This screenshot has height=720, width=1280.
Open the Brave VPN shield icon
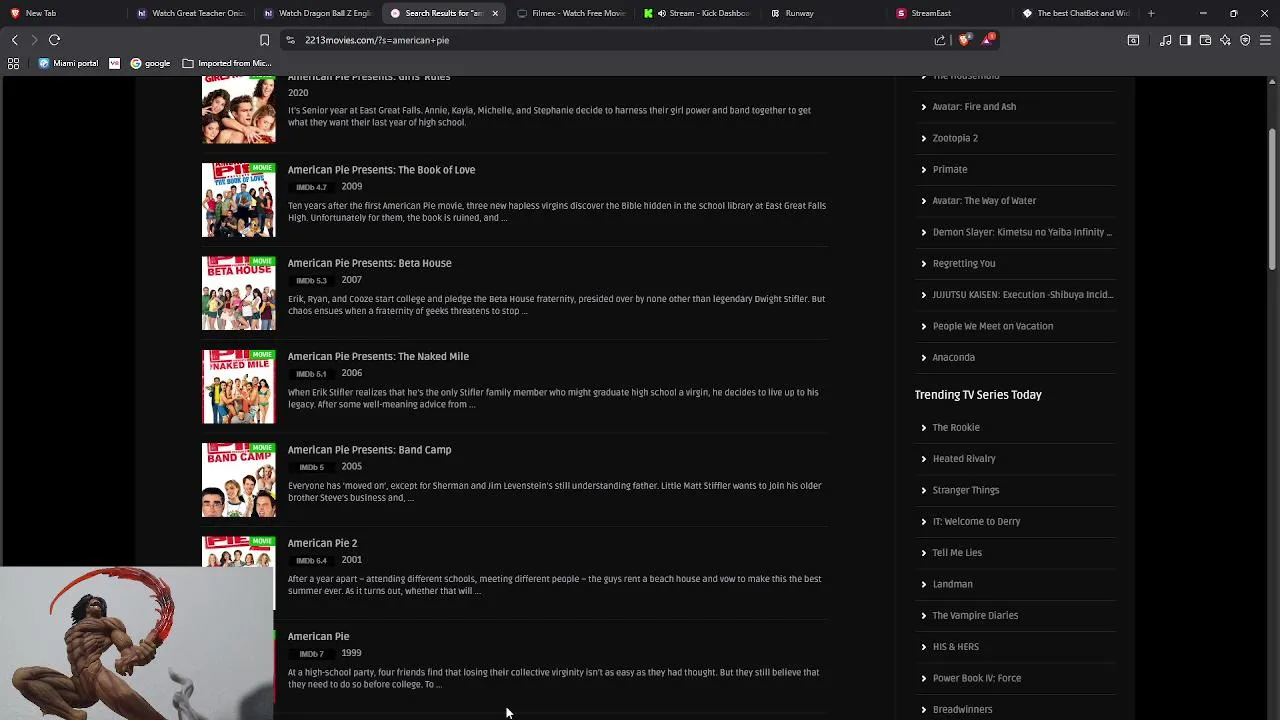[x=1245, y=40]
